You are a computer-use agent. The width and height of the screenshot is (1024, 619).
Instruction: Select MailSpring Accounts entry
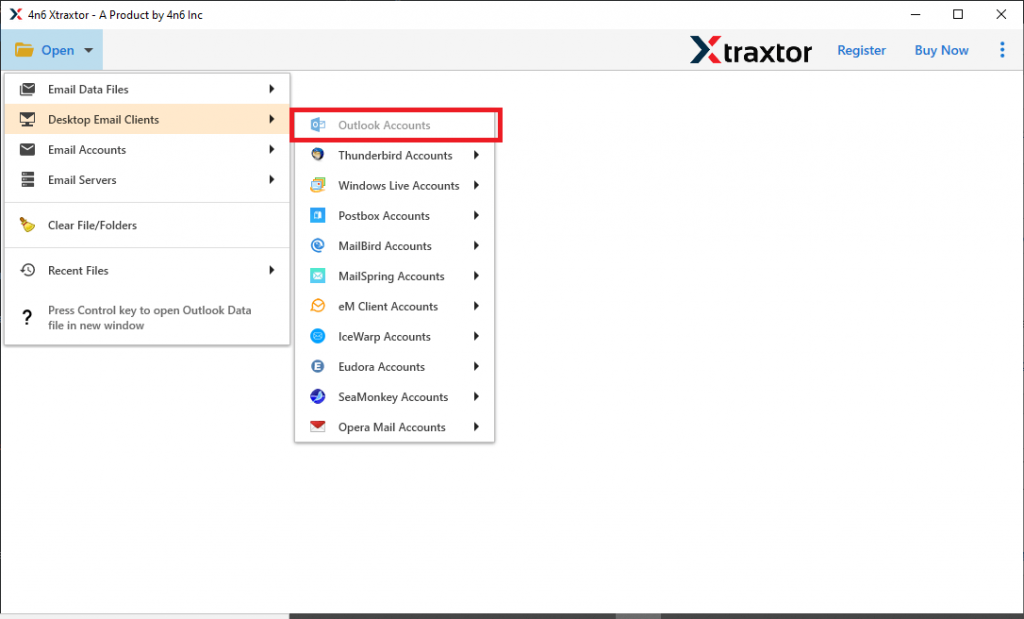click(394, 276)
